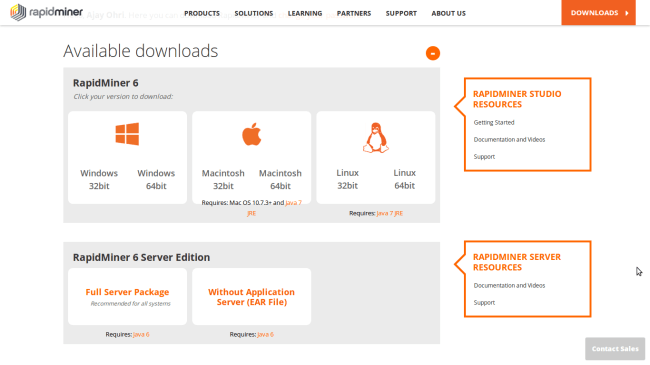Click the RapidMiner 6 Server Edition heading

pos(141,257)
